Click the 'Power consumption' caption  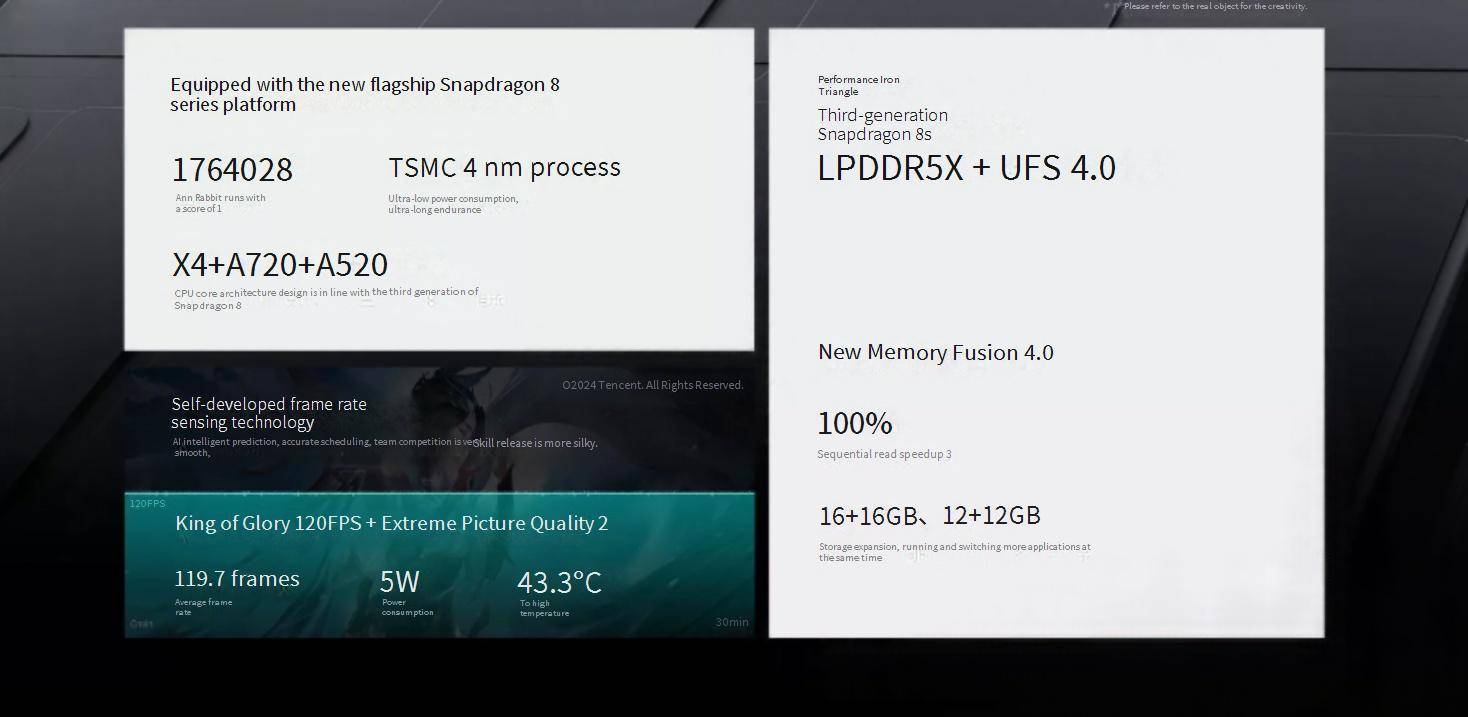408,607
